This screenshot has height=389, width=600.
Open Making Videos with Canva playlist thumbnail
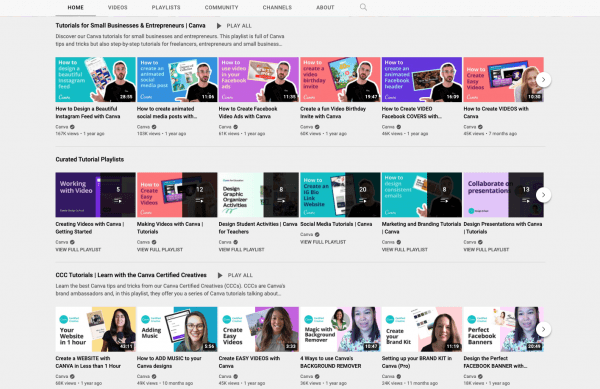click(x=177, y=195)
